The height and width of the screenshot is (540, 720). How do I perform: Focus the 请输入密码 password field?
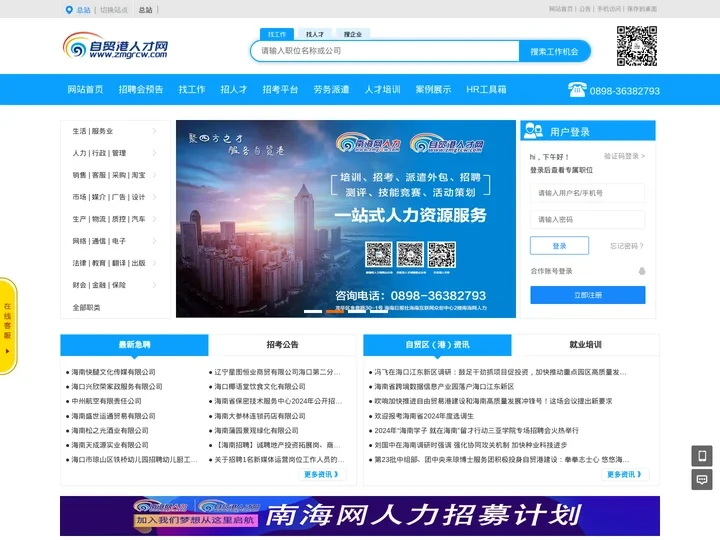tap(587, 219)
